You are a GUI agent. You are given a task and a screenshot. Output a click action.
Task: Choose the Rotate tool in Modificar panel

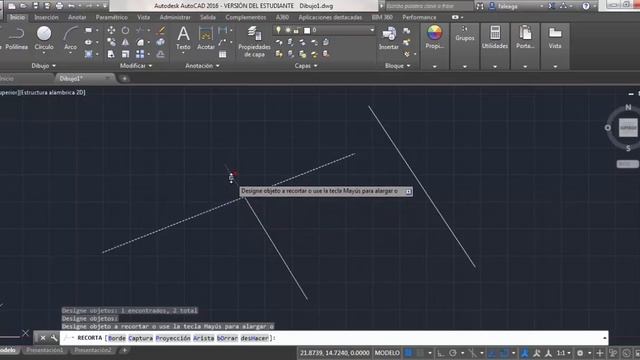point(125,30)
